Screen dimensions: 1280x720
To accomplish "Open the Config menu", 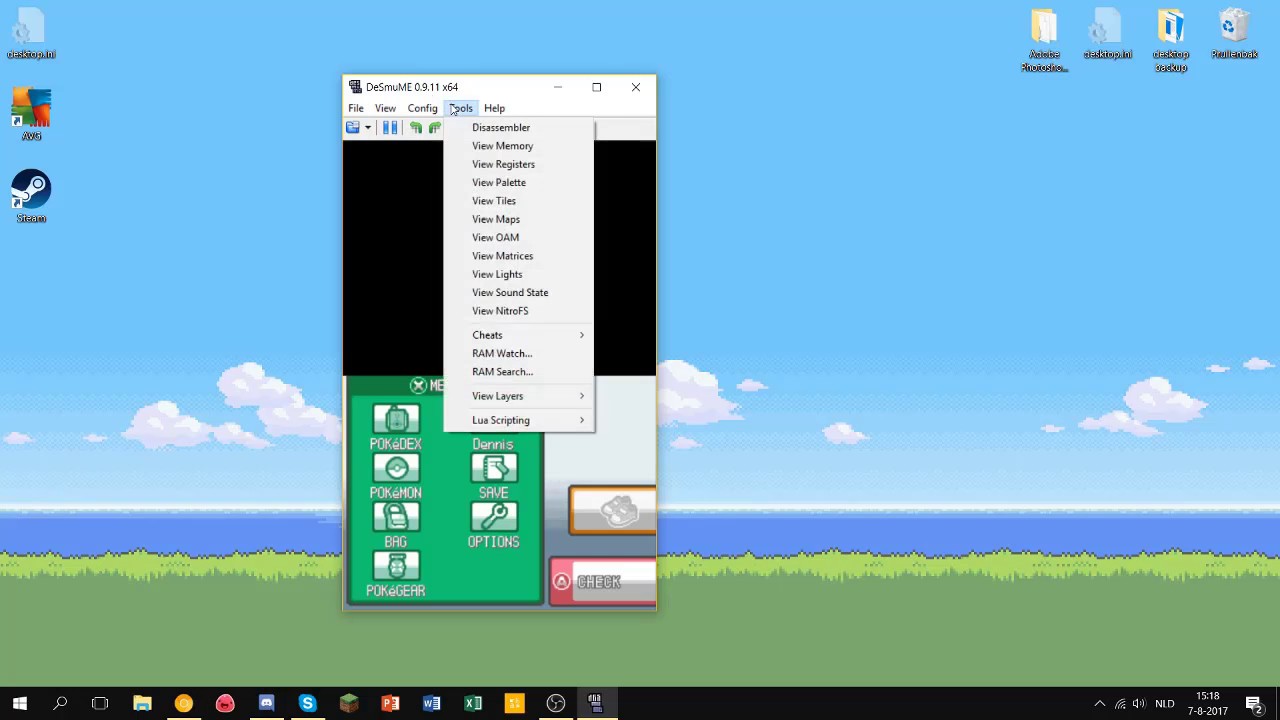I will pyautogui.click(x=422, y=108).
